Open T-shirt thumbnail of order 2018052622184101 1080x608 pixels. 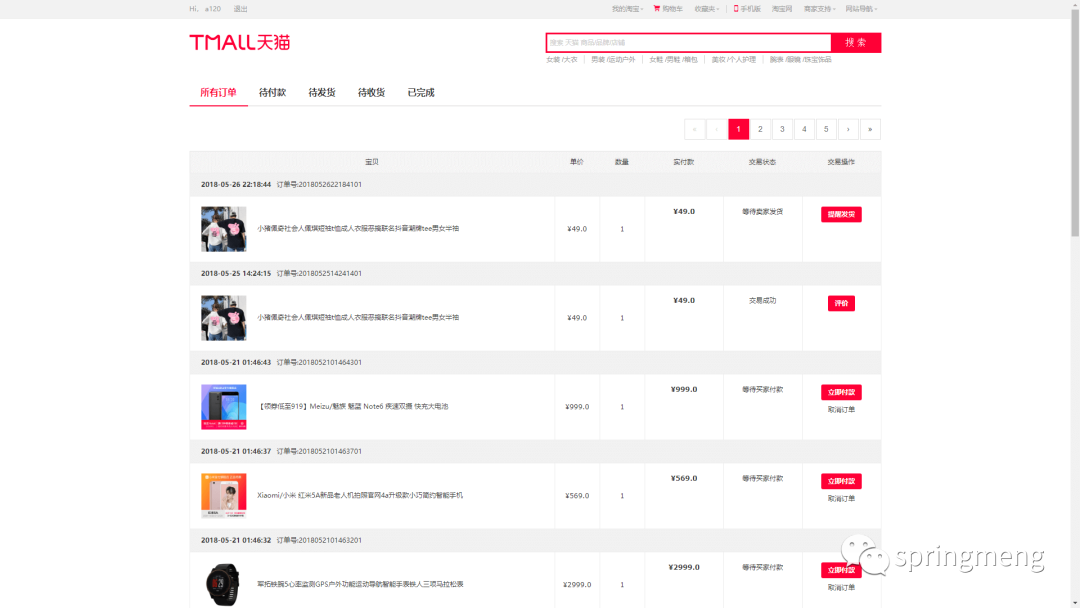(x=224, y=229)
